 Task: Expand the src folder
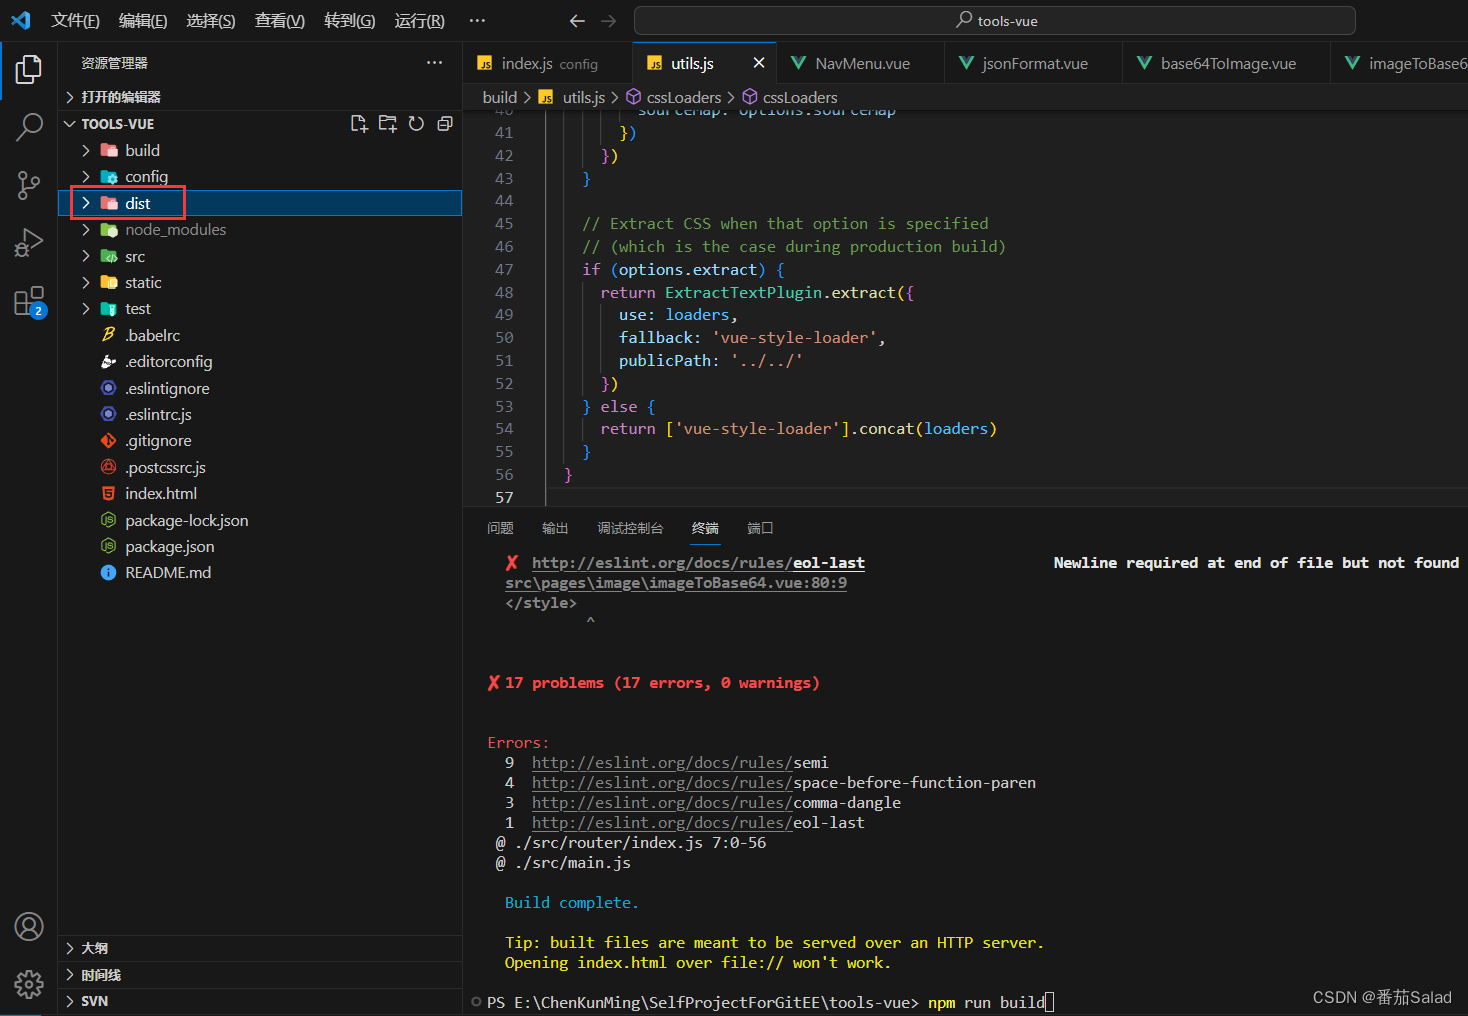point(260,256)
